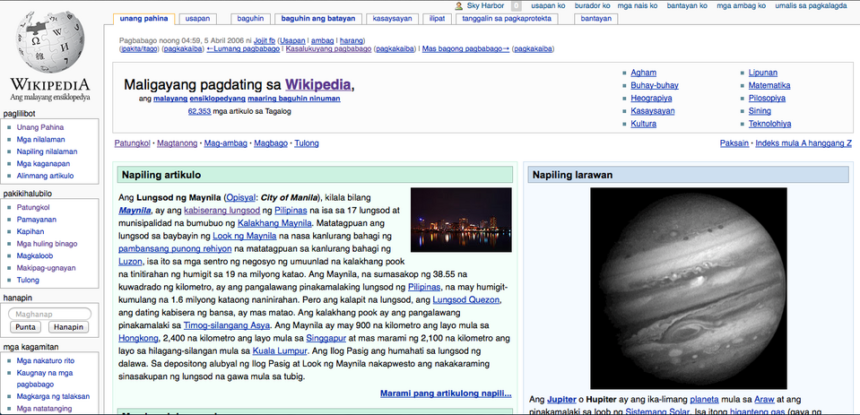This screenshot has height=415, width=860.
Task: Open Tulong in the sidebar
Action: pos(28,280)
